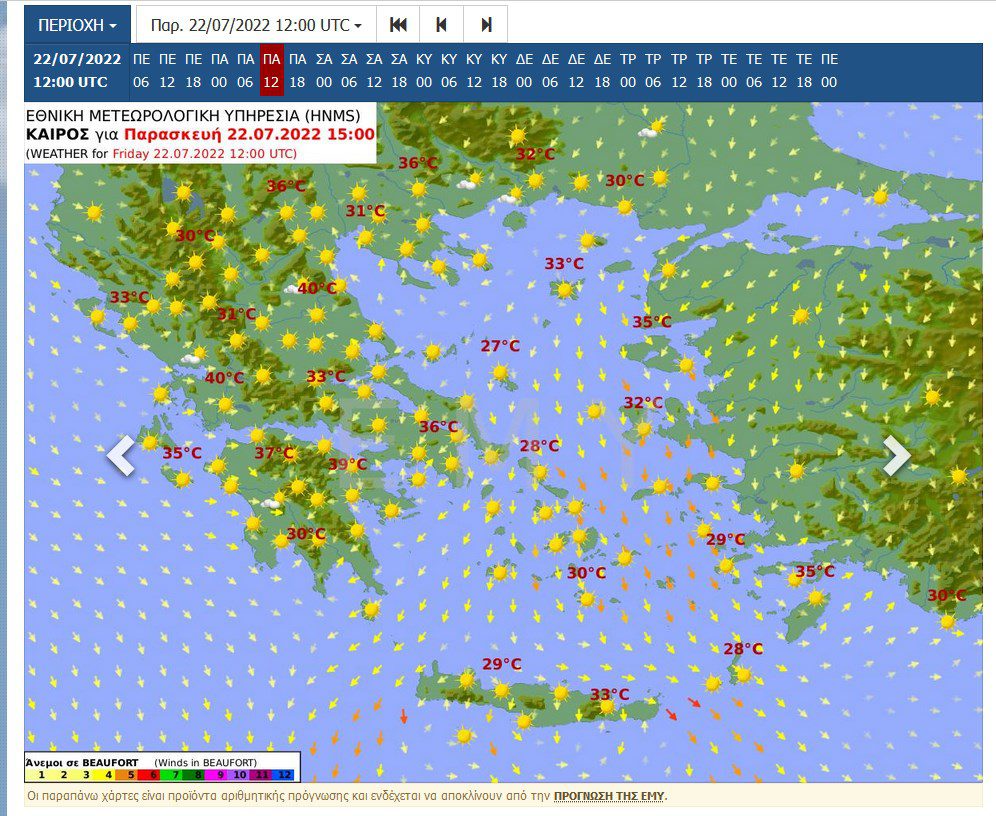996x816 pixels.
Task: Step back to the previous forecast frame
Action: tap(442, 24)
